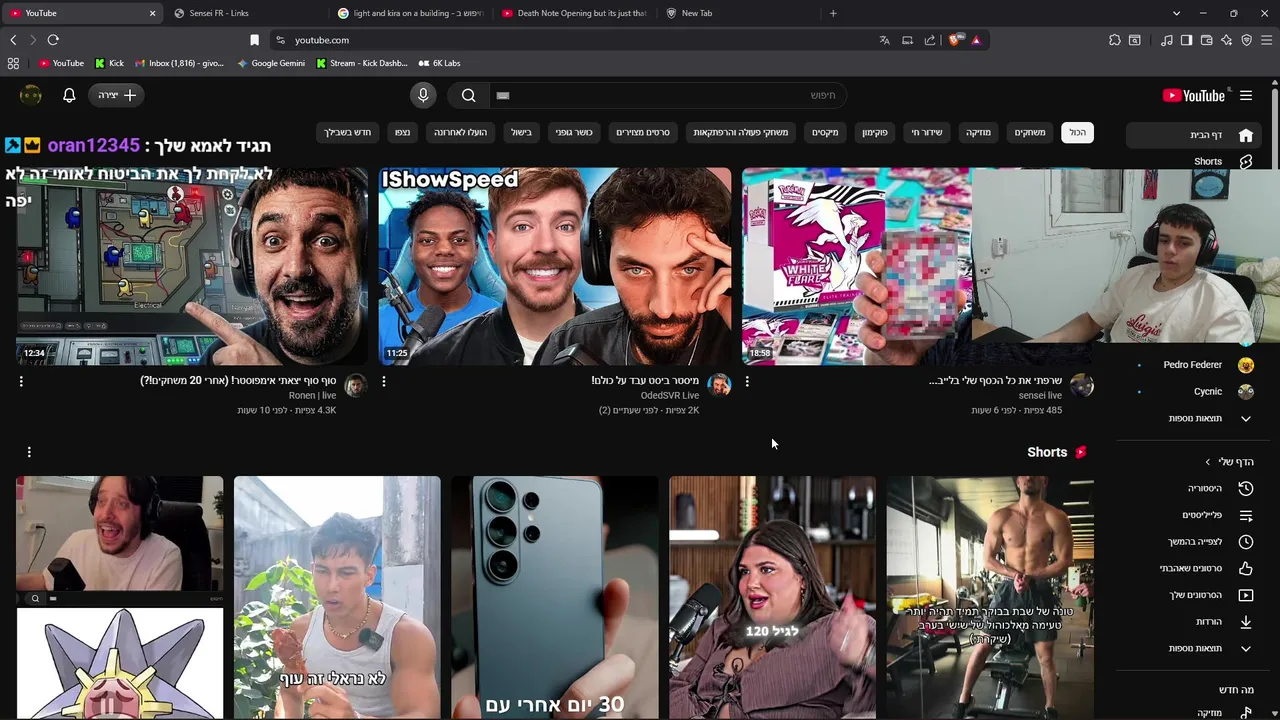Open the IShowSpeed MrBeast video thumbnail
The height and width of the screenshot is (720, 1280).
click(x=555, y=266)
